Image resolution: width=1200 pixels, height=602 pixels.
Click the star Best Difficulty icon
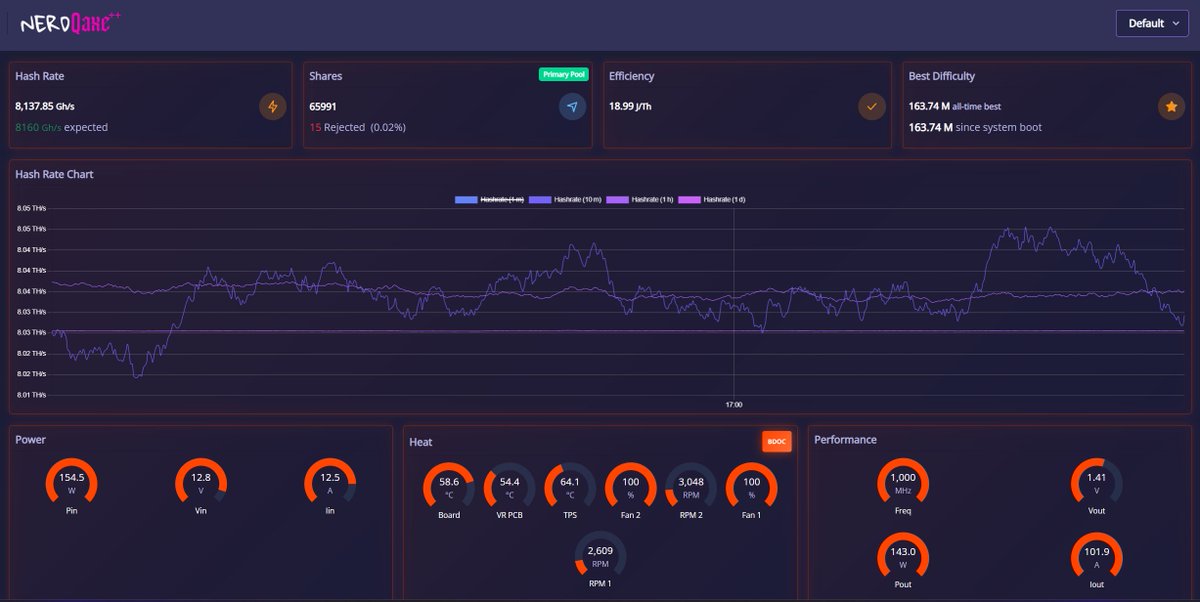click(1172, 106)
